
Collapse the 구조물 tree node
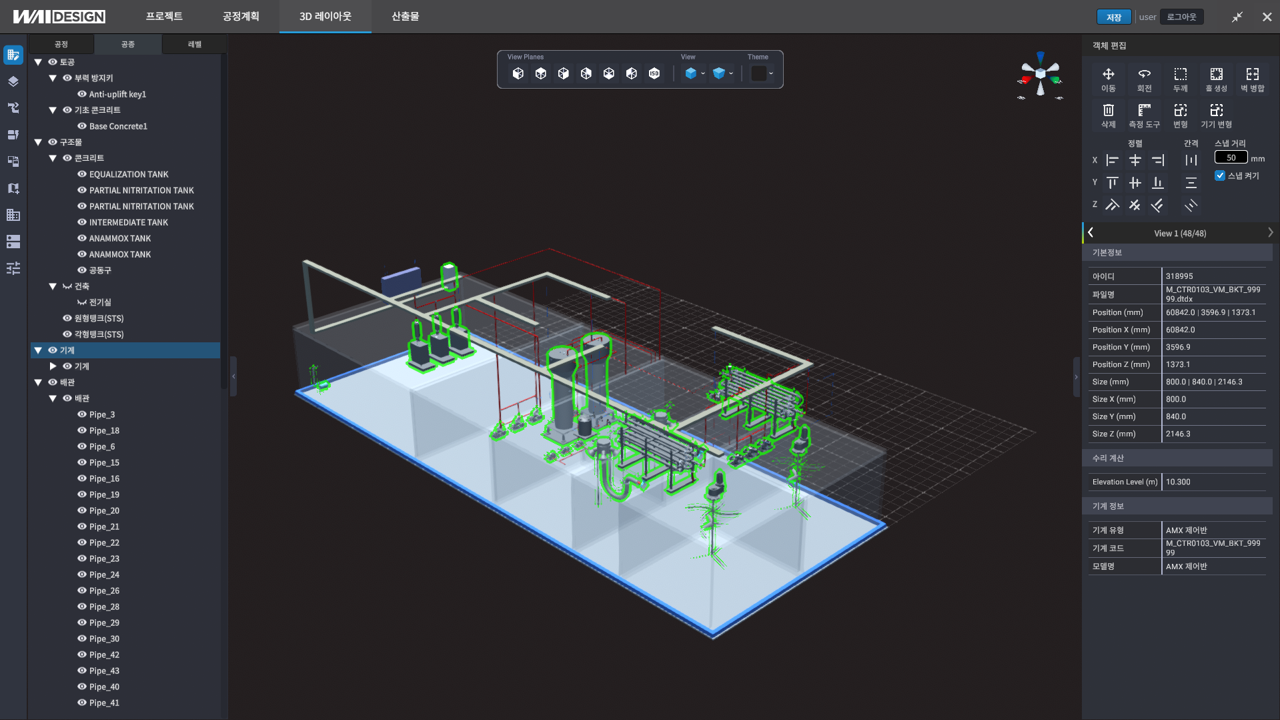click(38, 142)
